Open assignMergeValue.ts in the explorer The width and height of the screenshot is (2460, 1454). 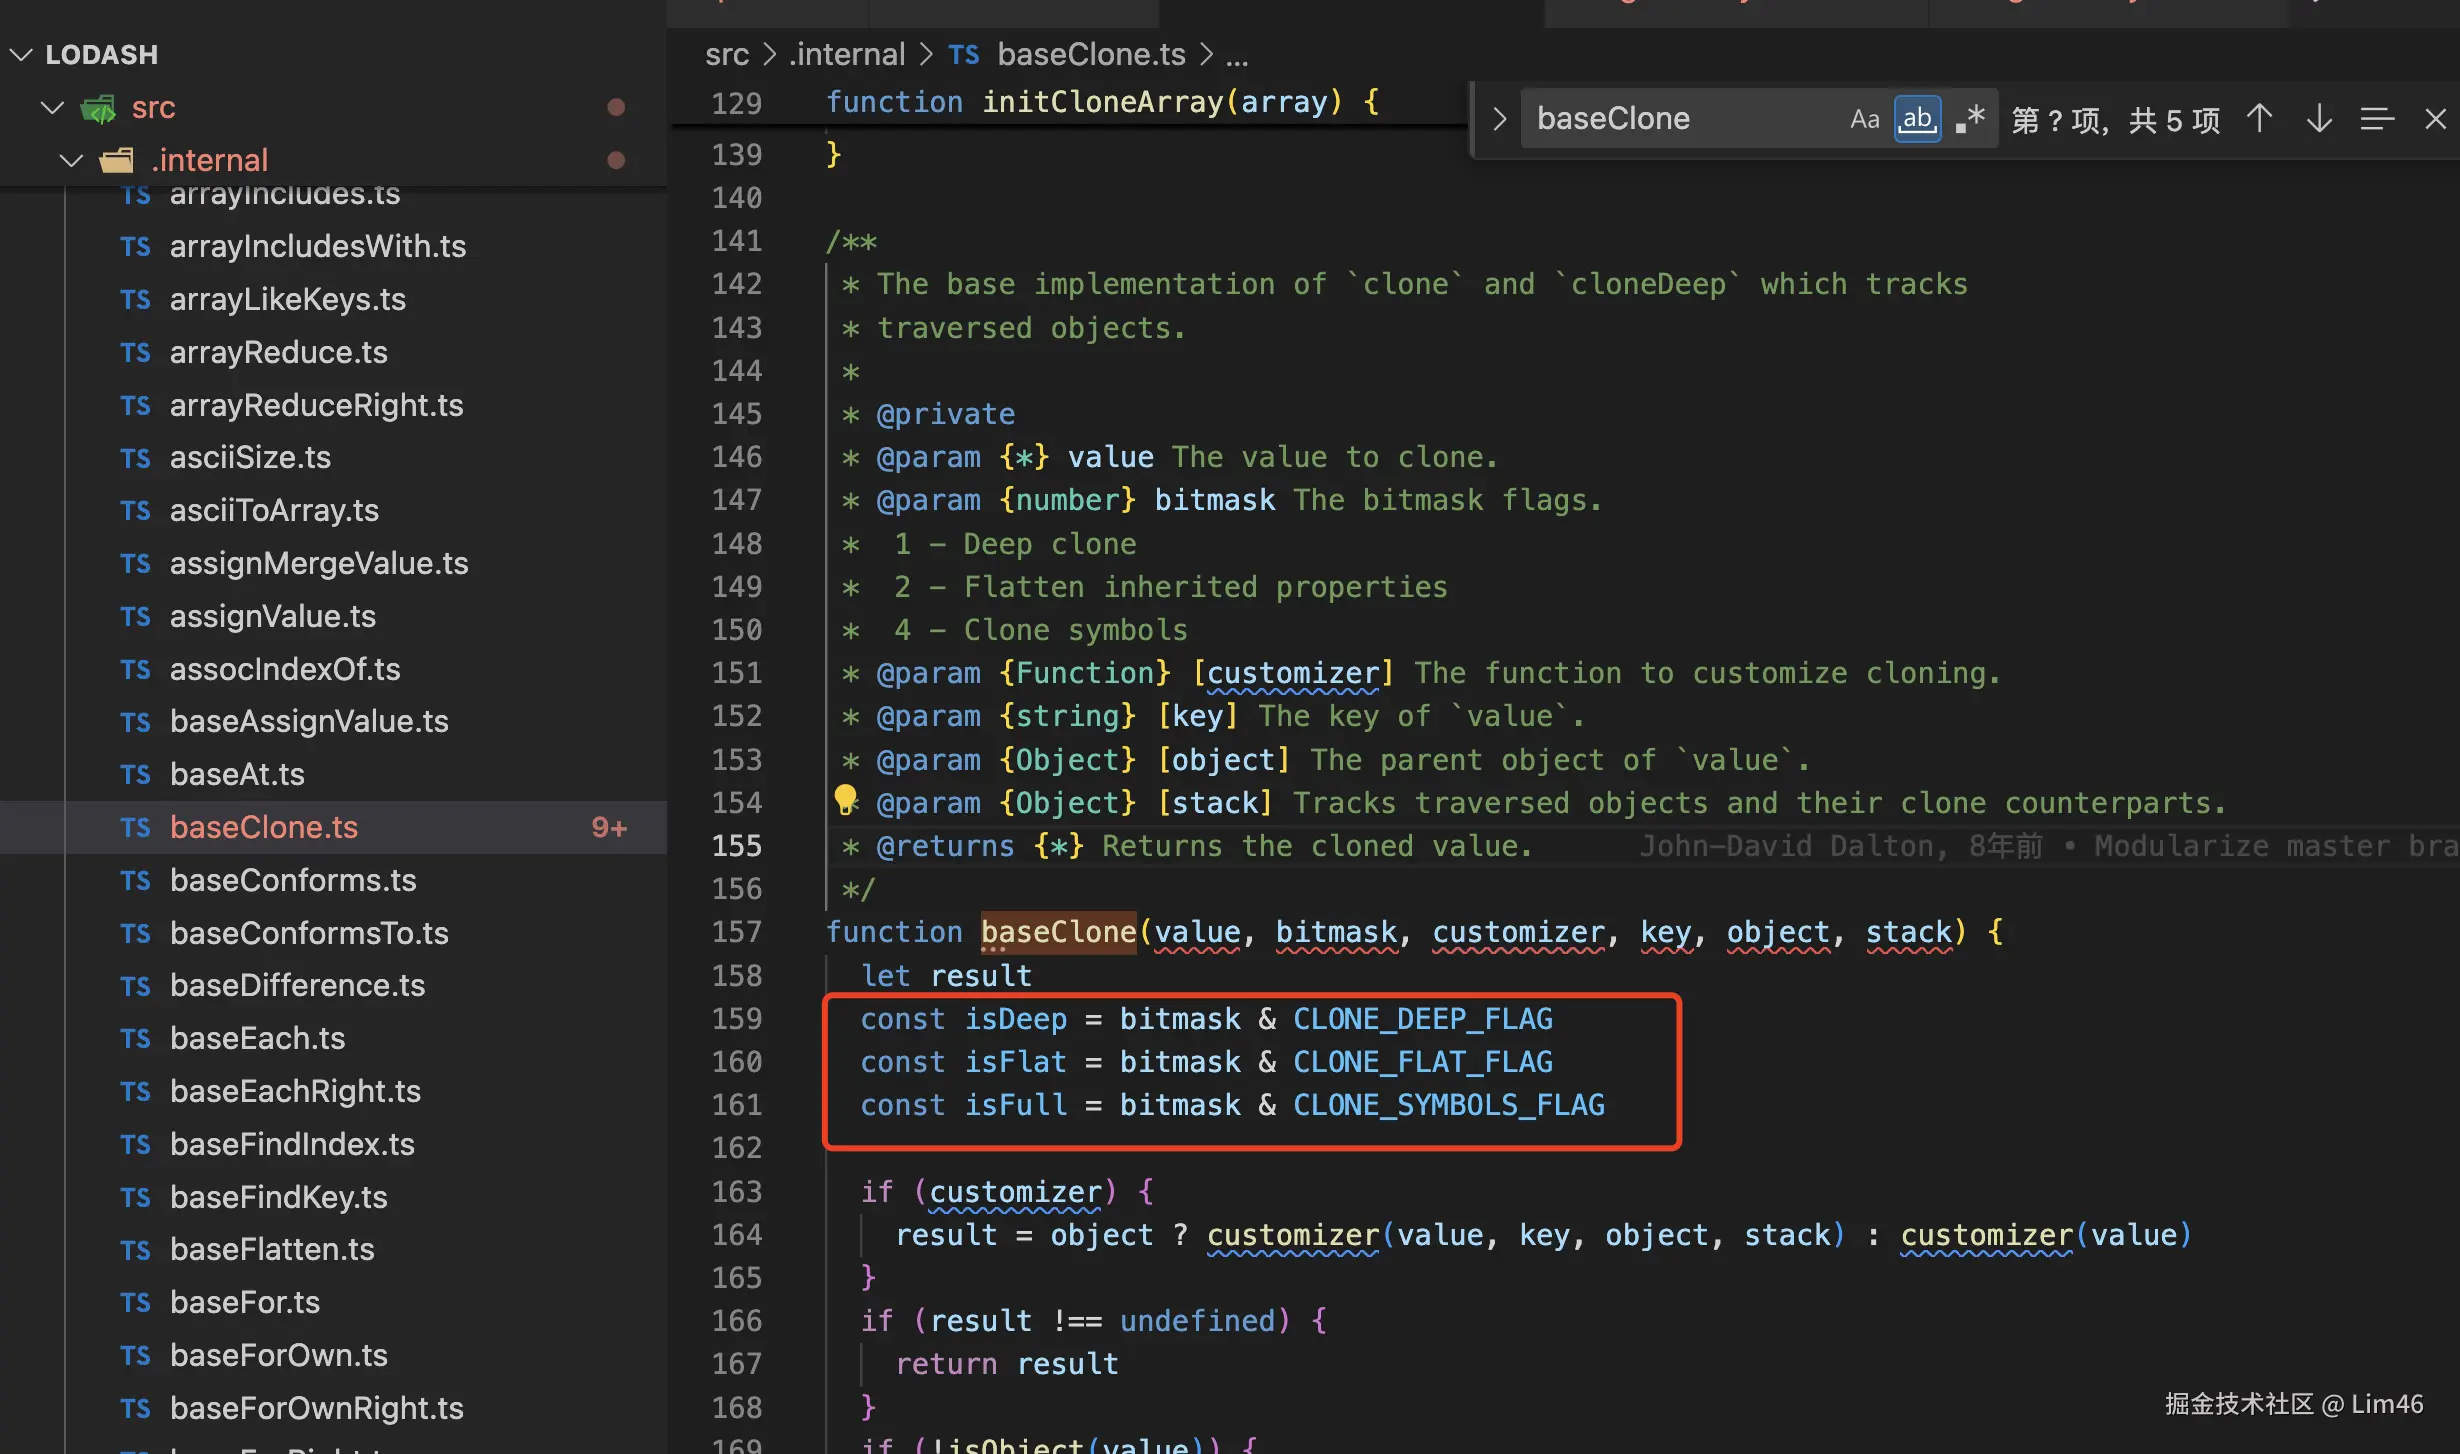318,563
